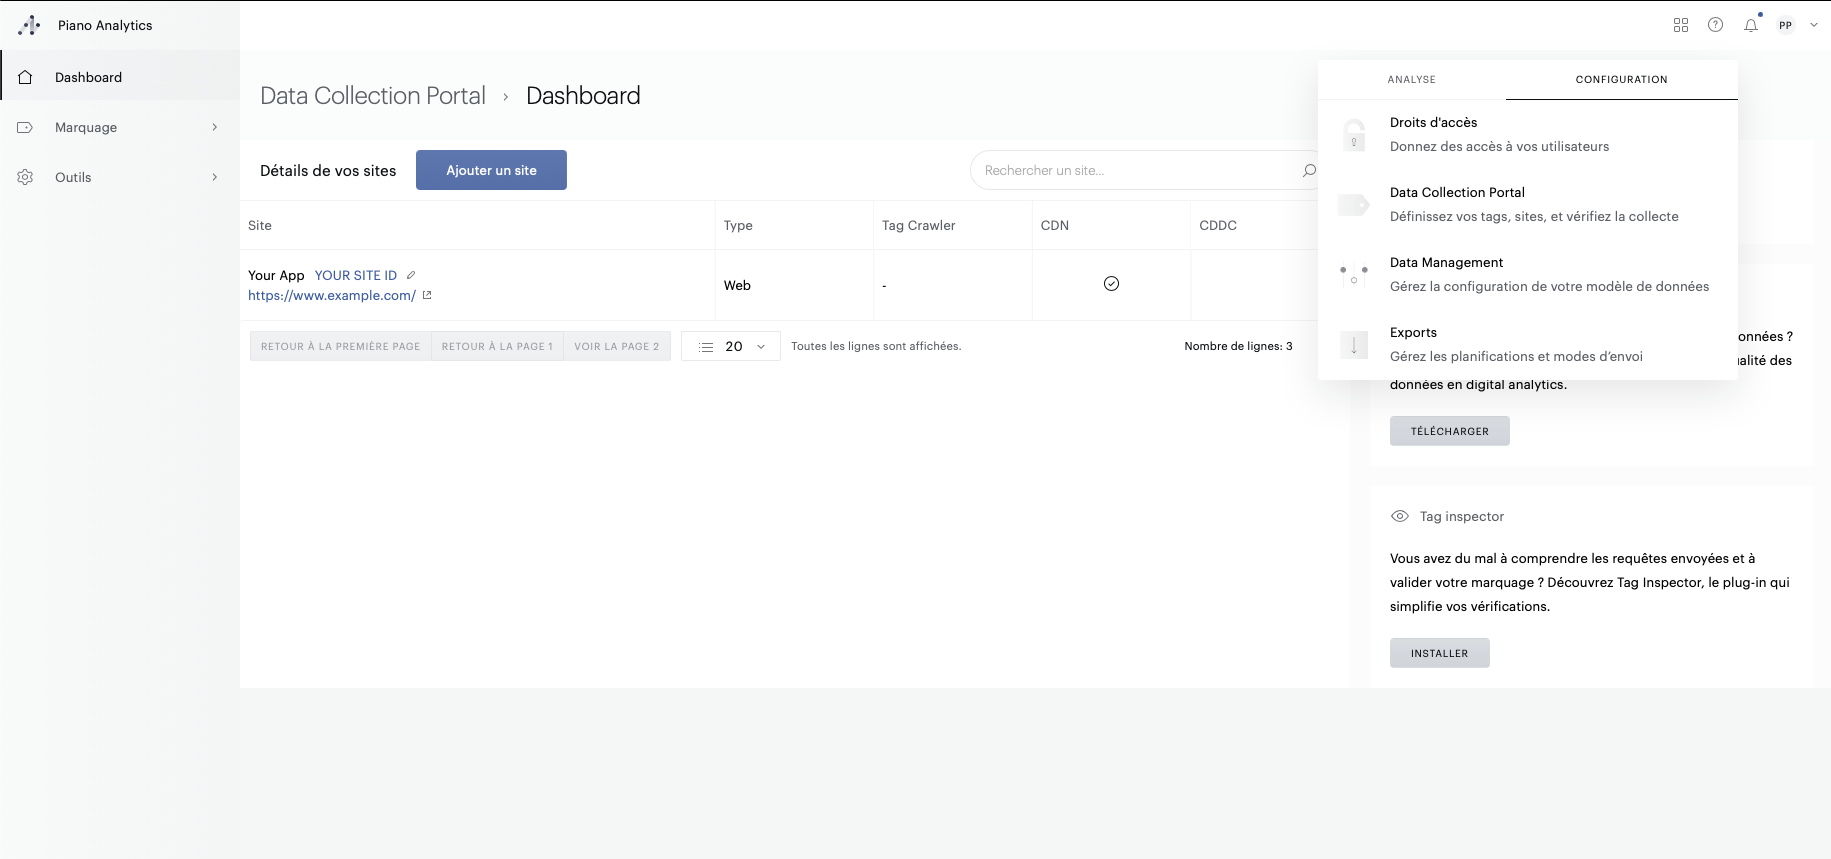The width and height of the screenshot is (1831, 859).
Task: Open the help question mark icon
Action: (1716, 25)
